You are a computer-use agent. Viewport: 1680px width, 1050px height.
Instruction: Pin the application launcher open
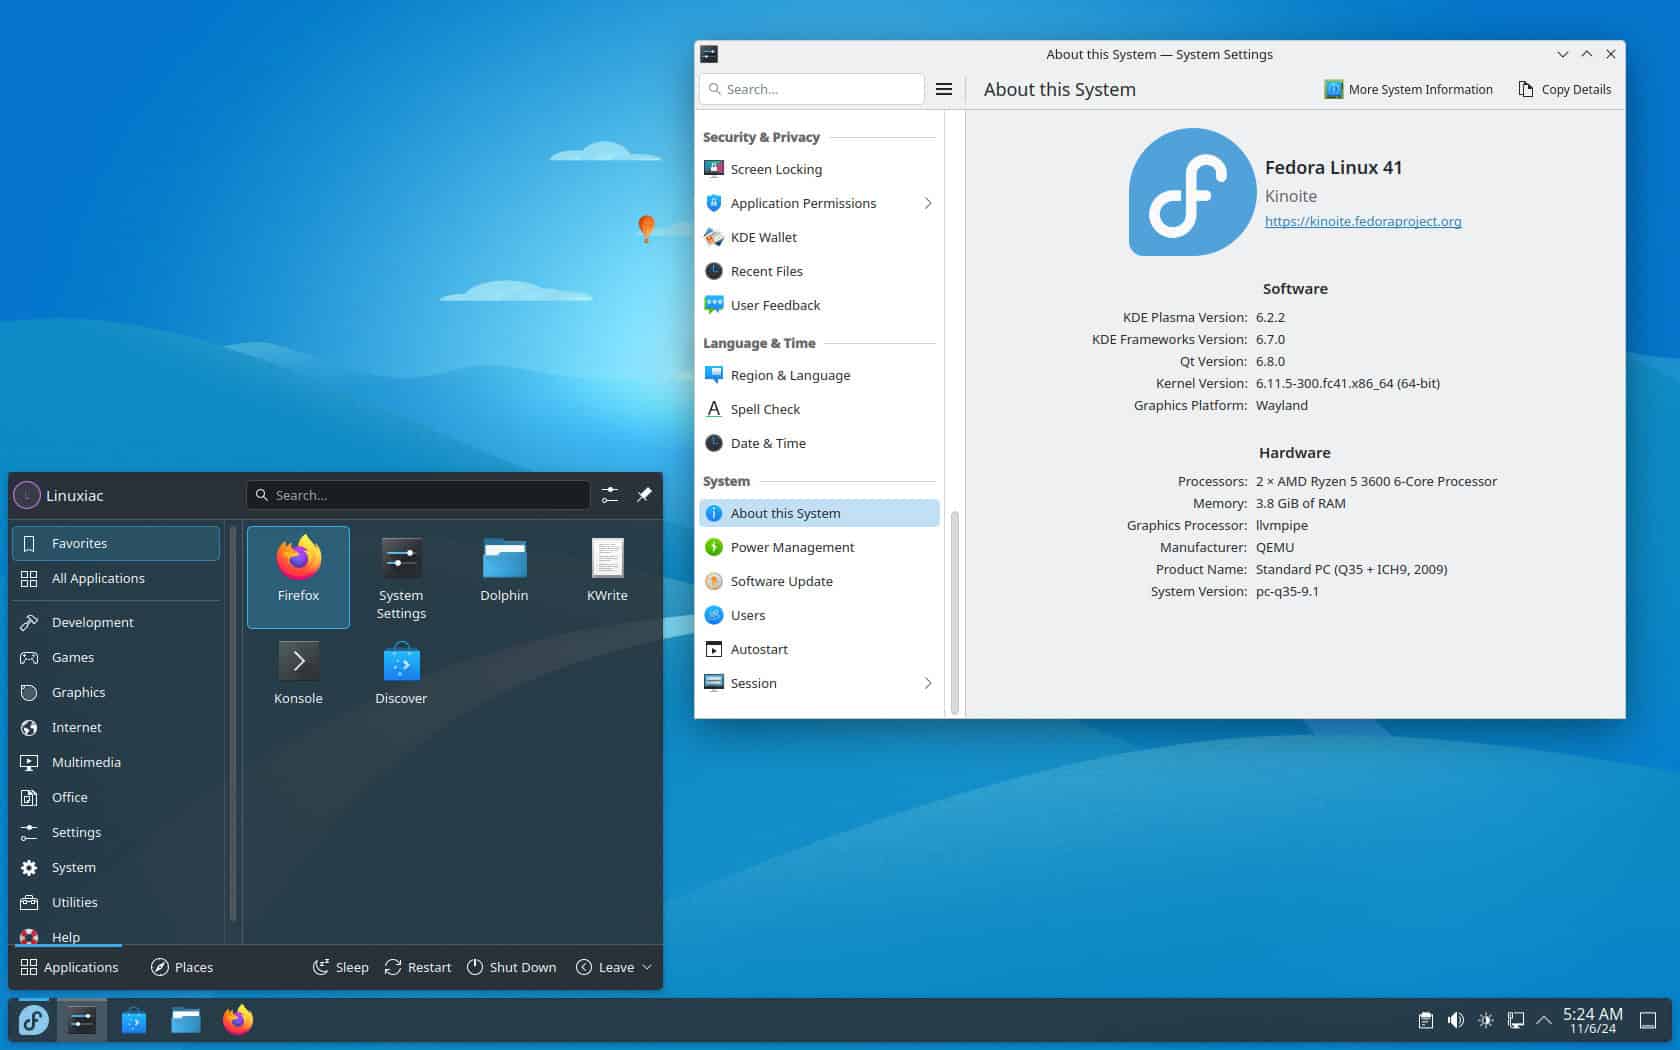[645, 494]
